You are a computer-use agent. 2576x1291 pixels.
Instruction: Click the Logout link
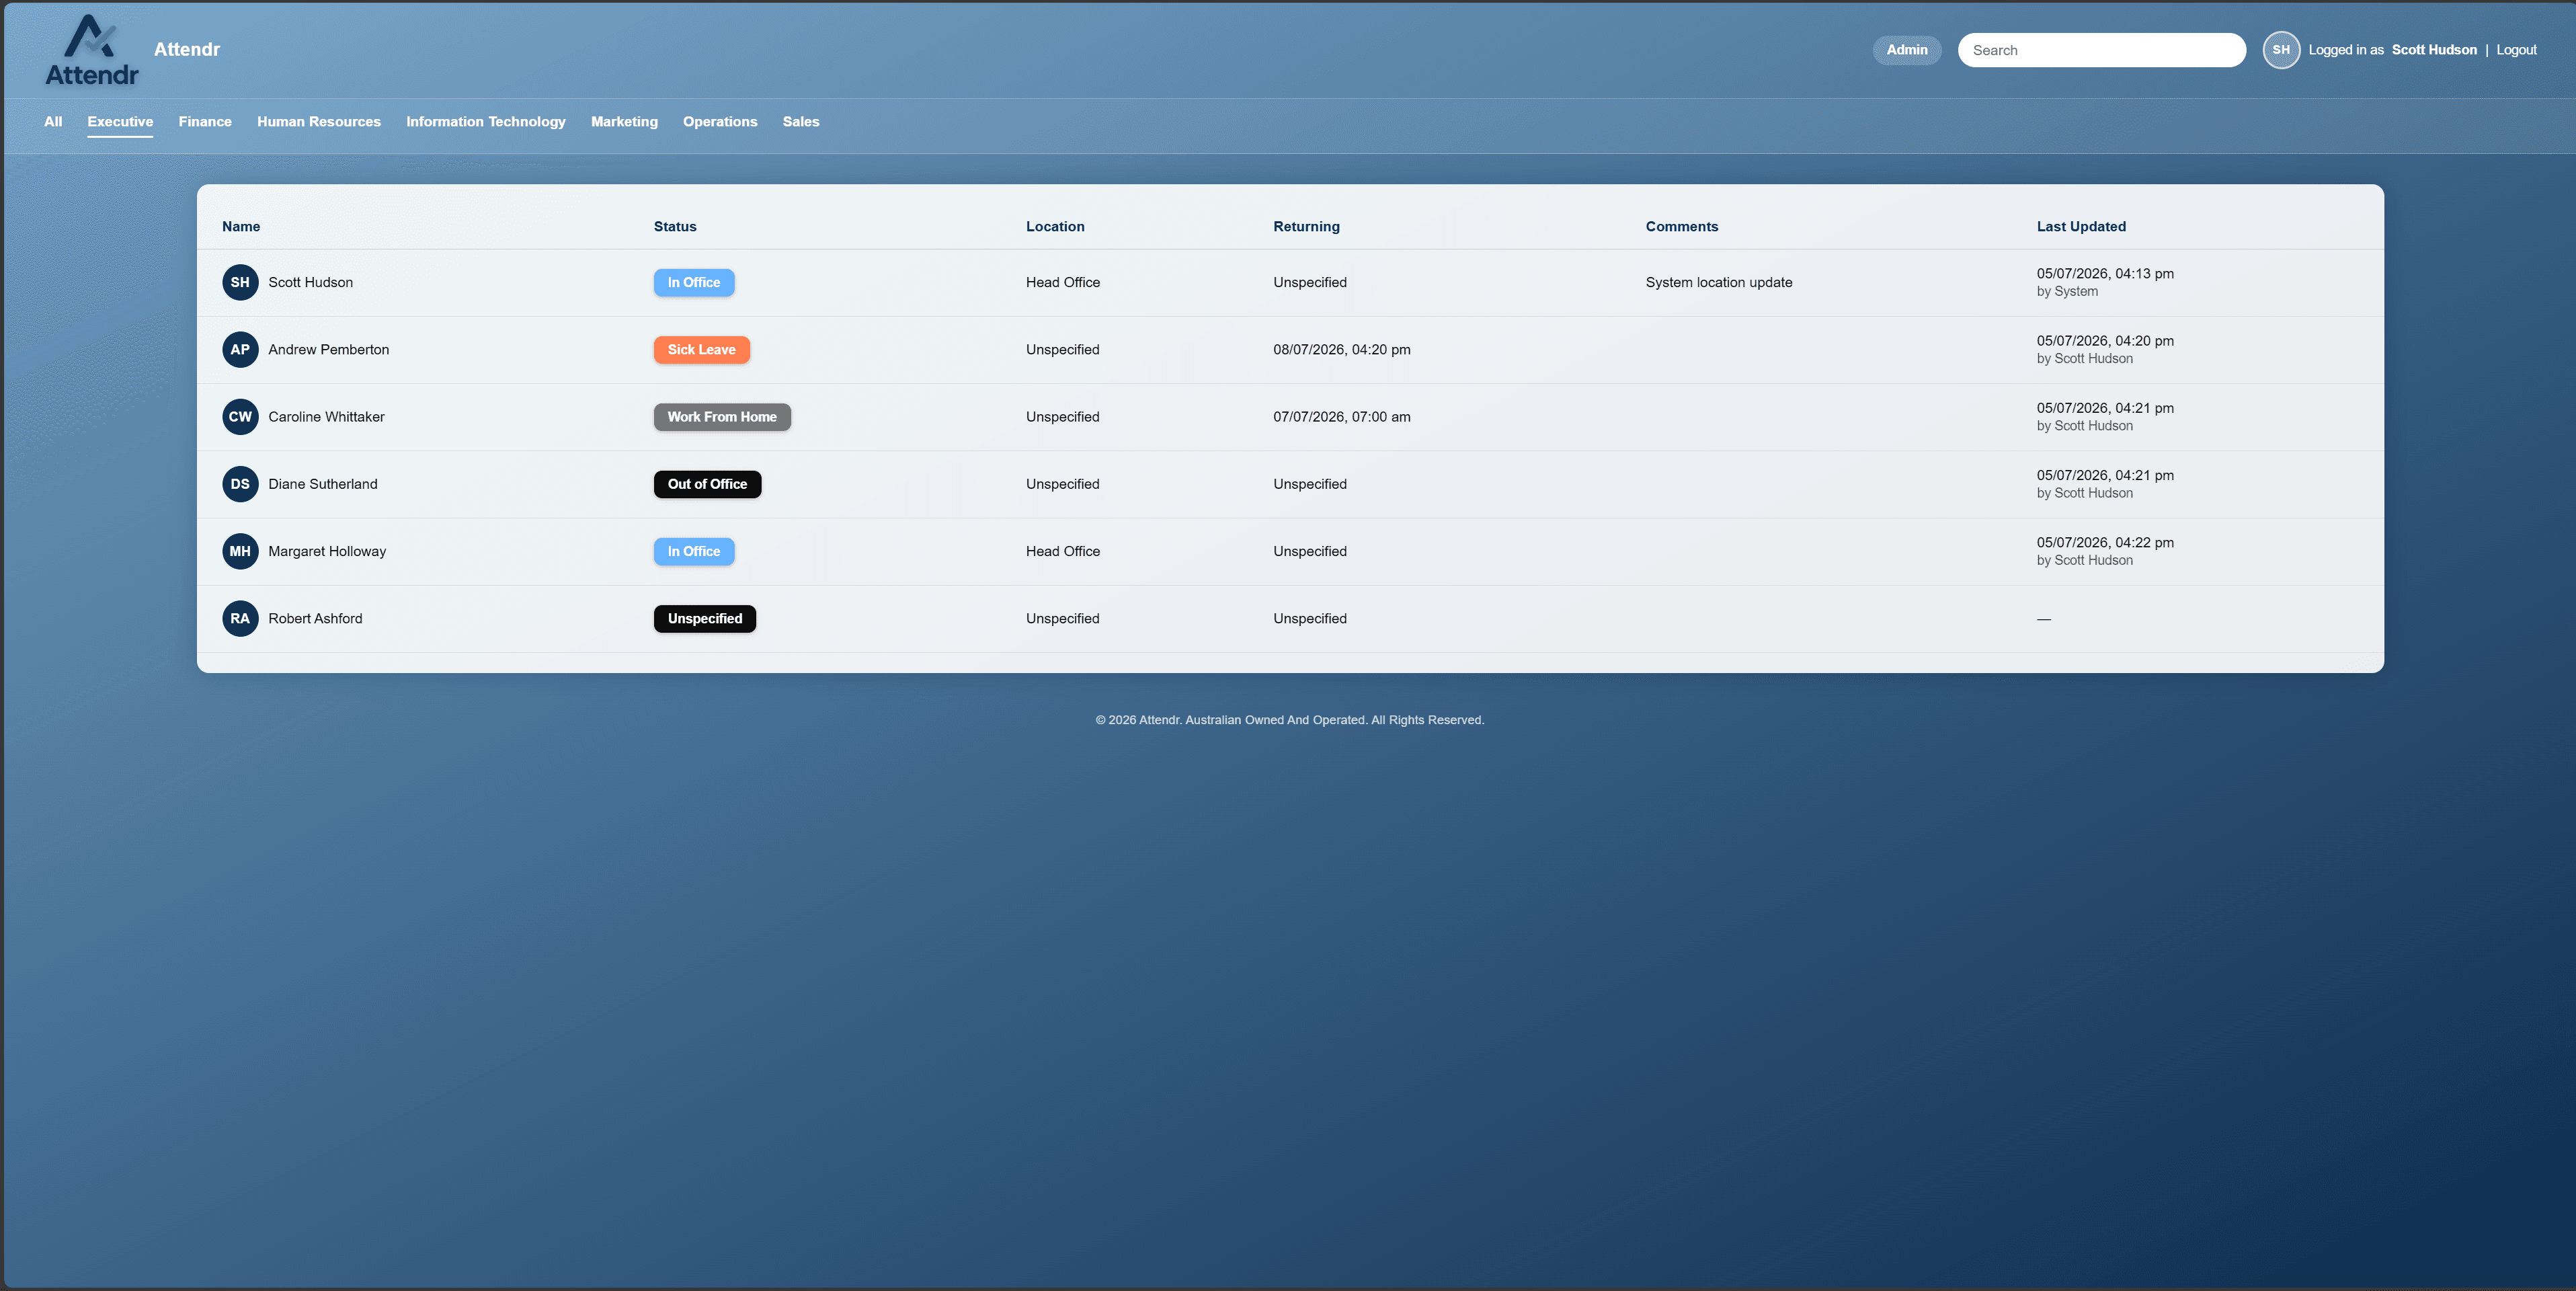pos(2516,50)
